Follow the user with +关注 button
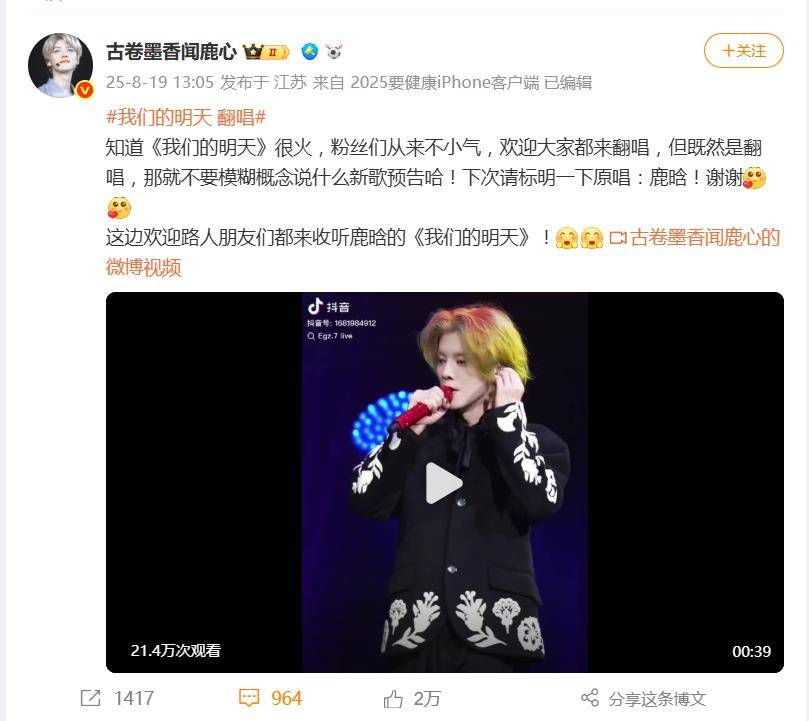This screenshot has width=809, height=721. (x=743, y=51)
